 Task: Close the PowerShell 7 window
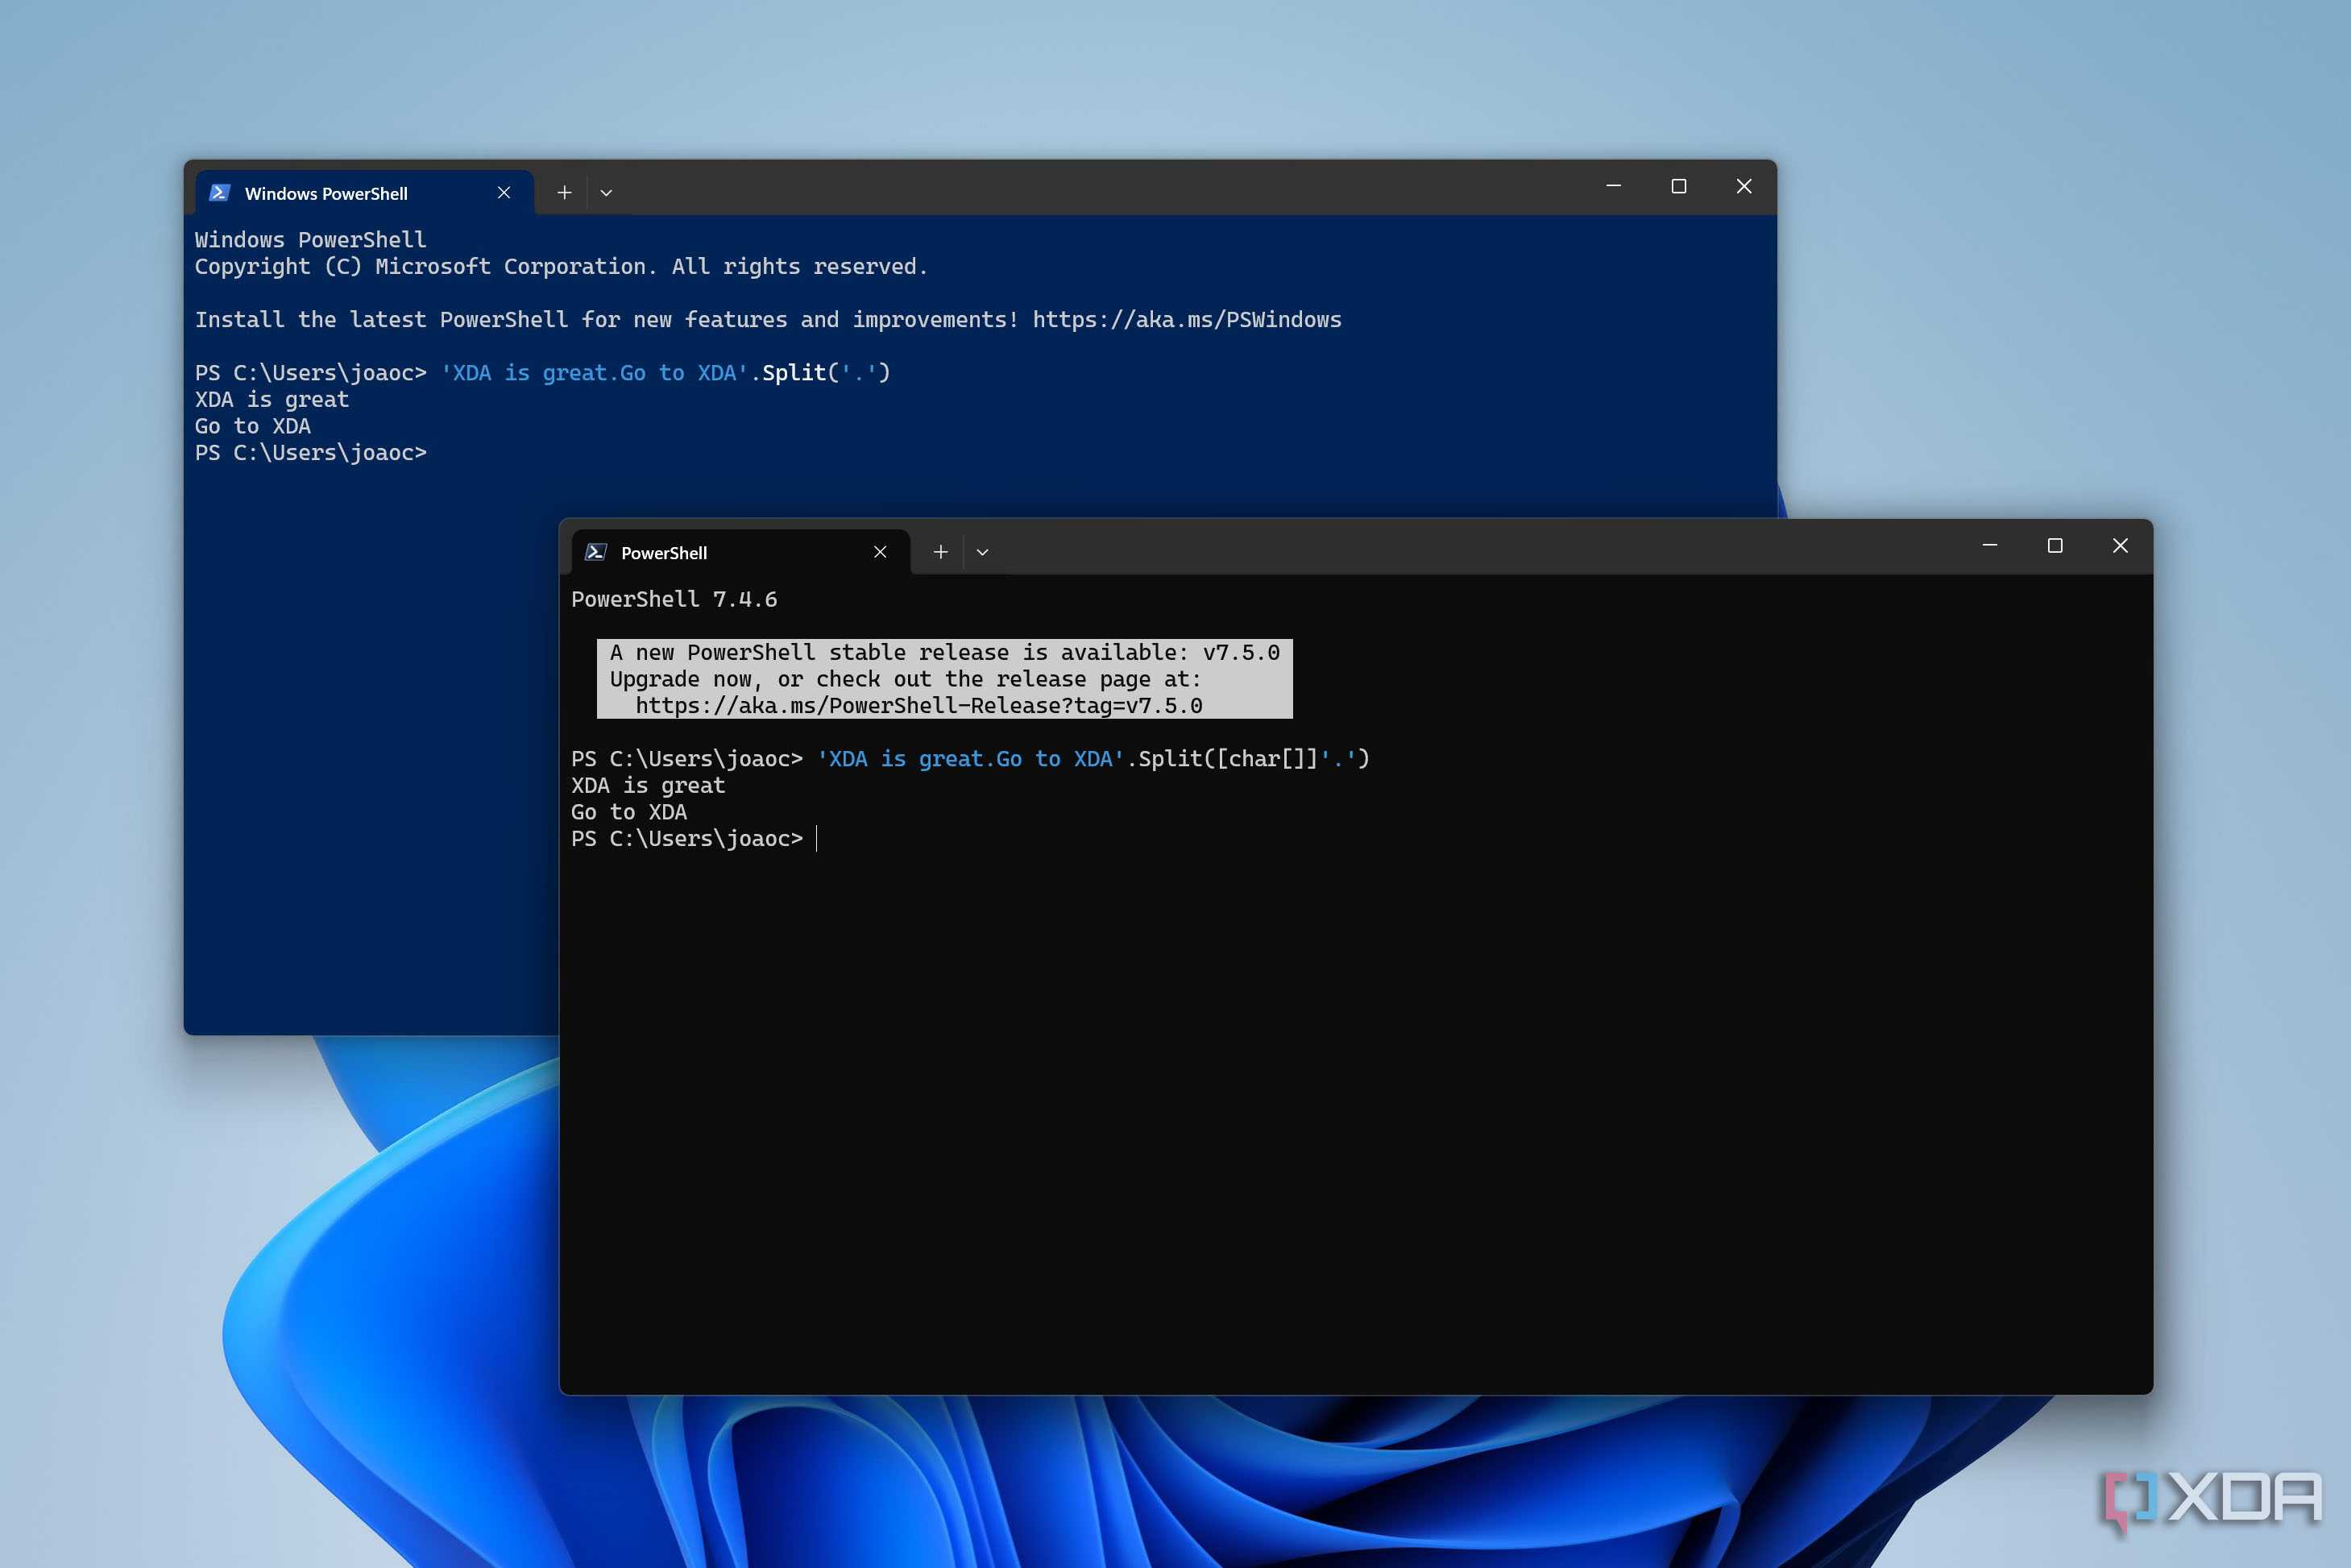(2120, 546)
